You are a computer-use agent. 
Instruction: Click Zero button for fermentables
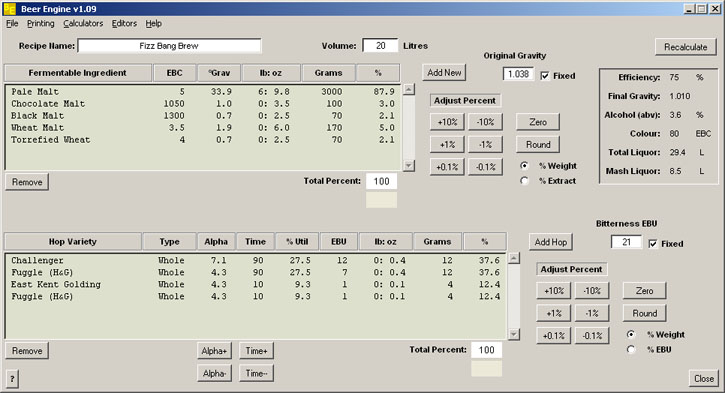coord(538,122)
